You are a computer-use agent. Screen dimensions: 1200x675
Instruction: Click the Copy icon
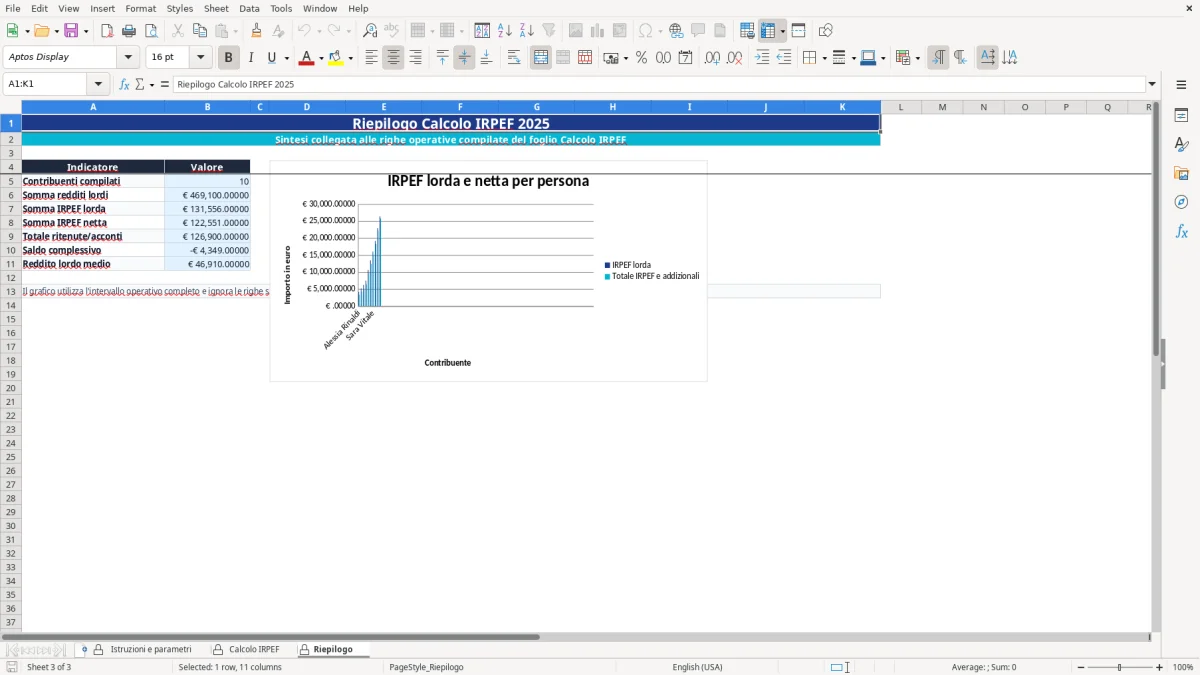tap(199, 31)
